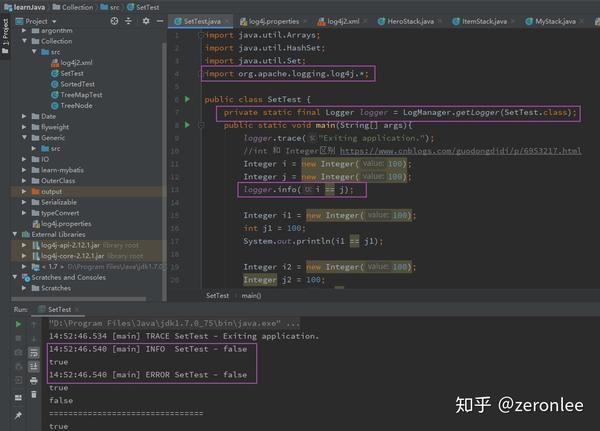
Task: Stop the running process in Run panel
Action: [18, 338]
